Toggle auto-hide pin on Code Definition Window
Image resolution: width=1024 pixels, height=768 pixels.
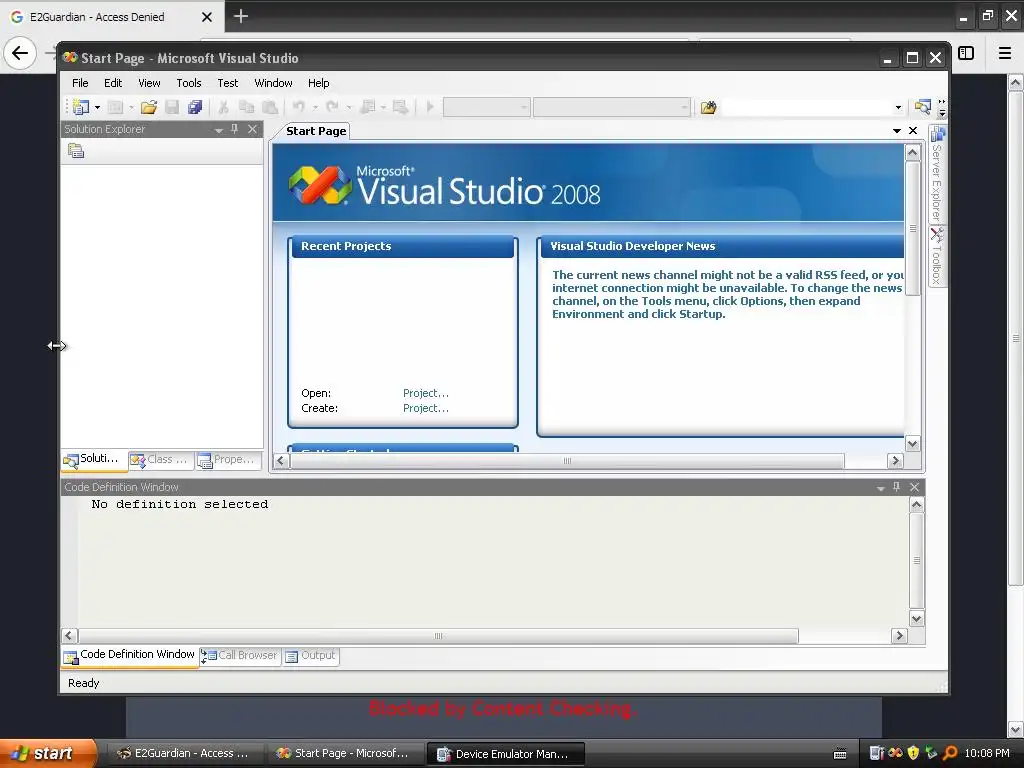tap(897, 487)
